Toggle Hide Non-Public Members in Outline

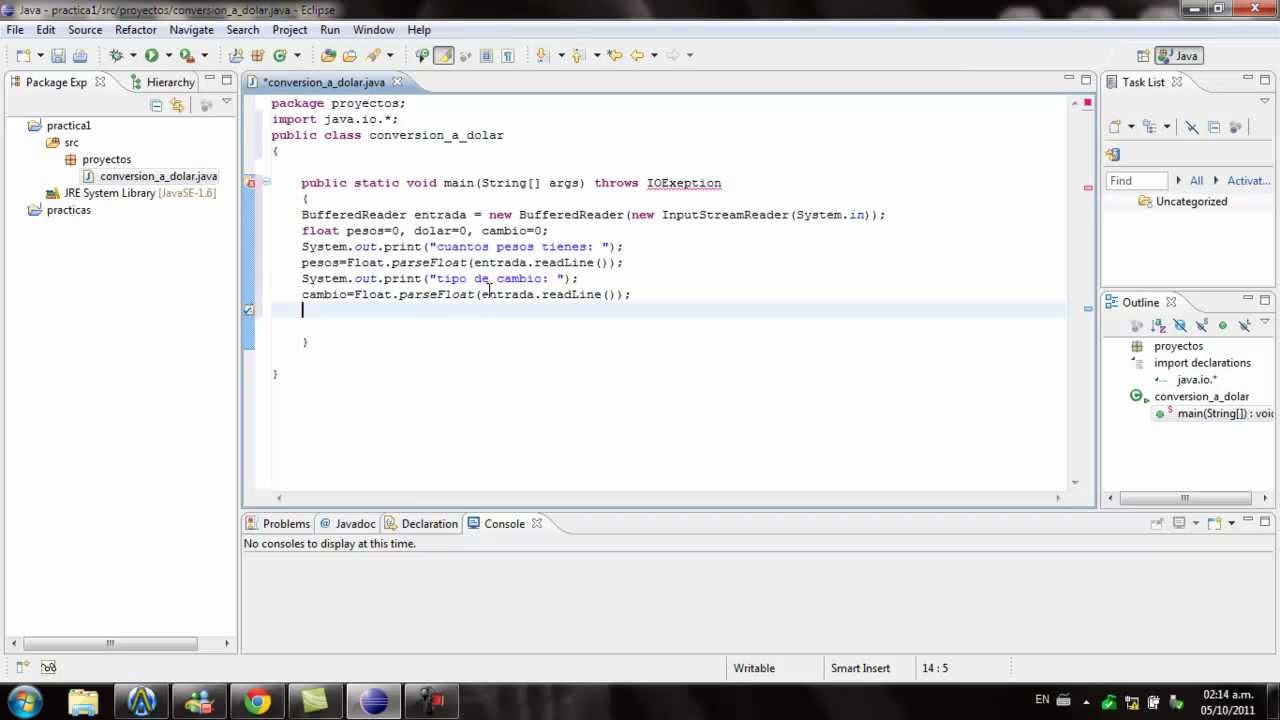pos(1222,325)
